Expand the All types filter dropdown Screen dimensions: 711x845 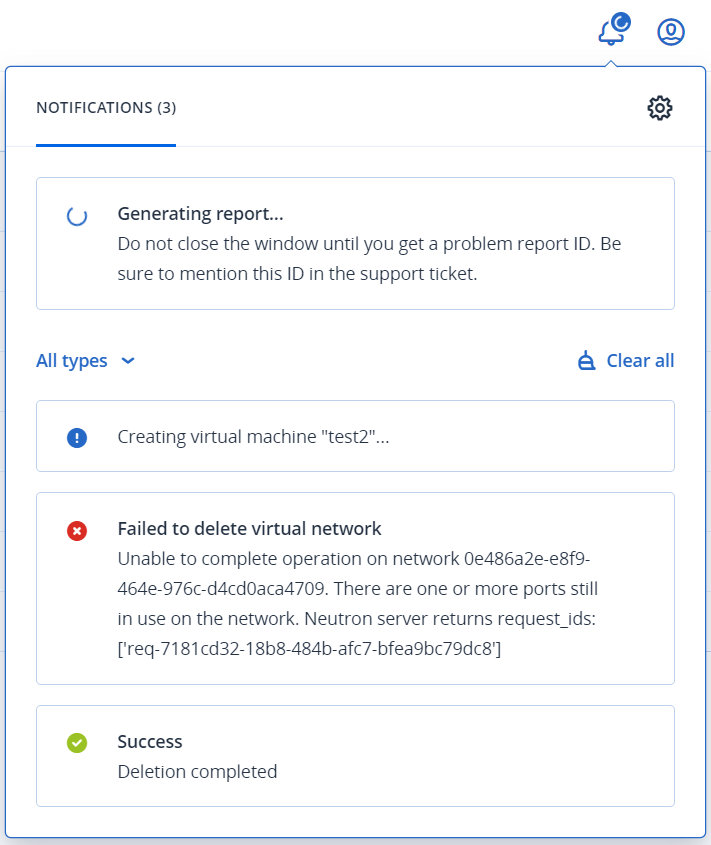pos(85,361)
